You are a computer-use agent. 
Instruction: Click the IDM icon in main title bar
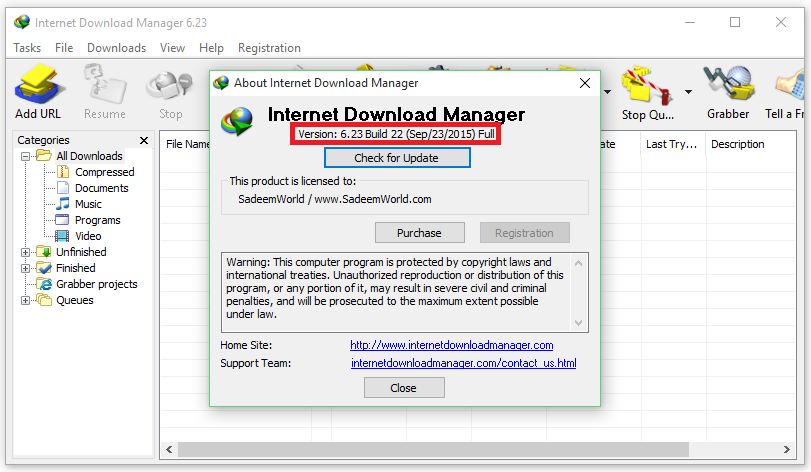[22, 22]
